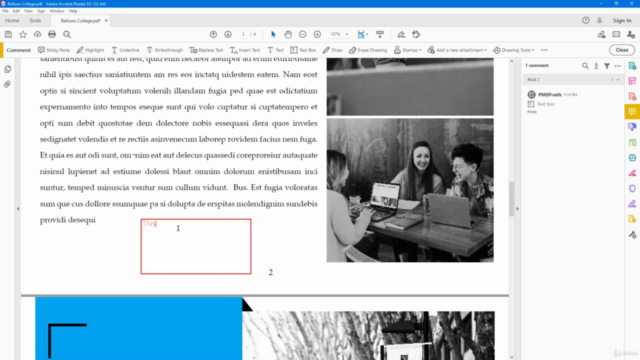The image size is (640, 360).
Task: Open comments pane options ellipsis
Action: click(618, 66)
